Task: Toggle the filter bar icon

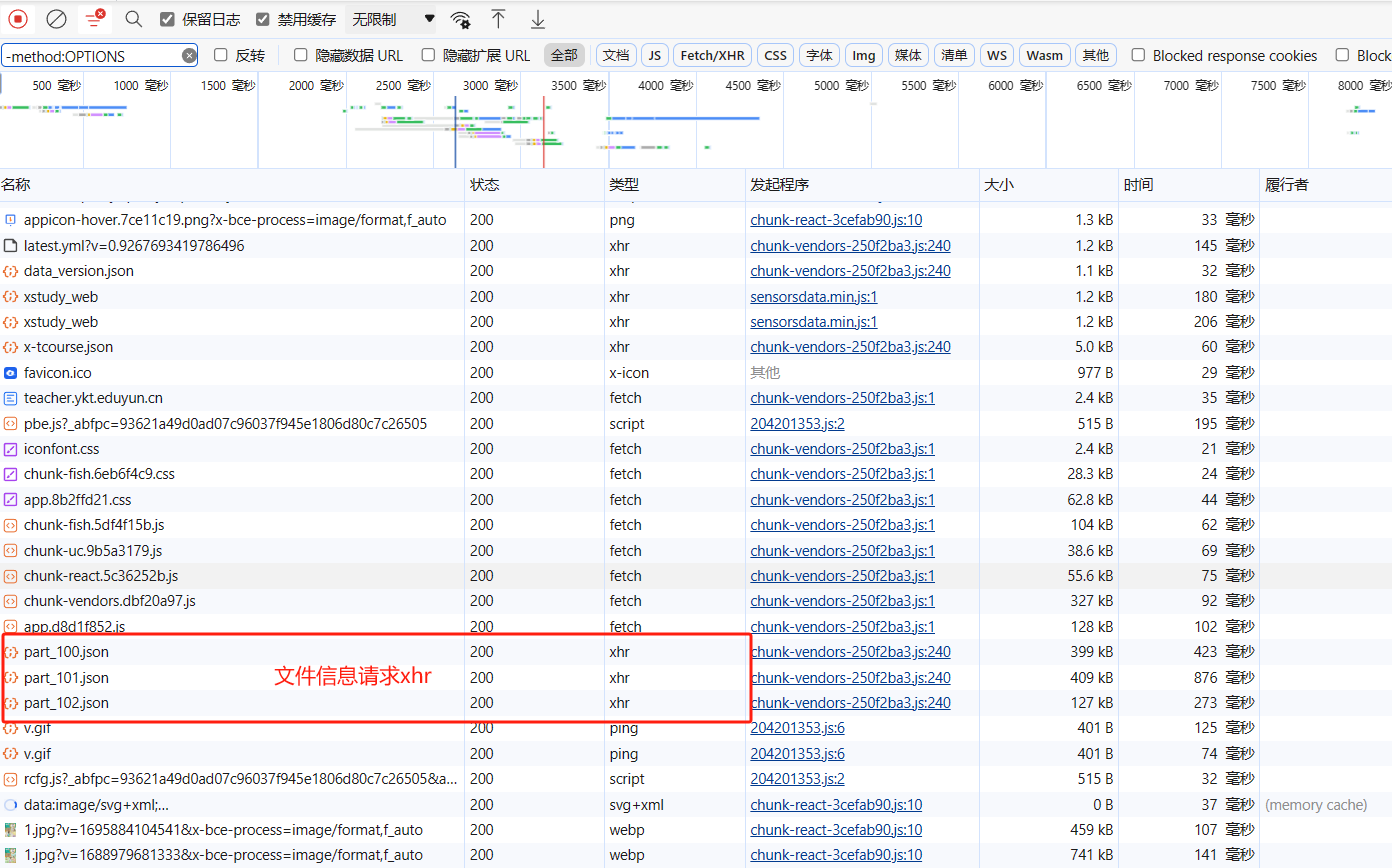Action: [94, 18]
